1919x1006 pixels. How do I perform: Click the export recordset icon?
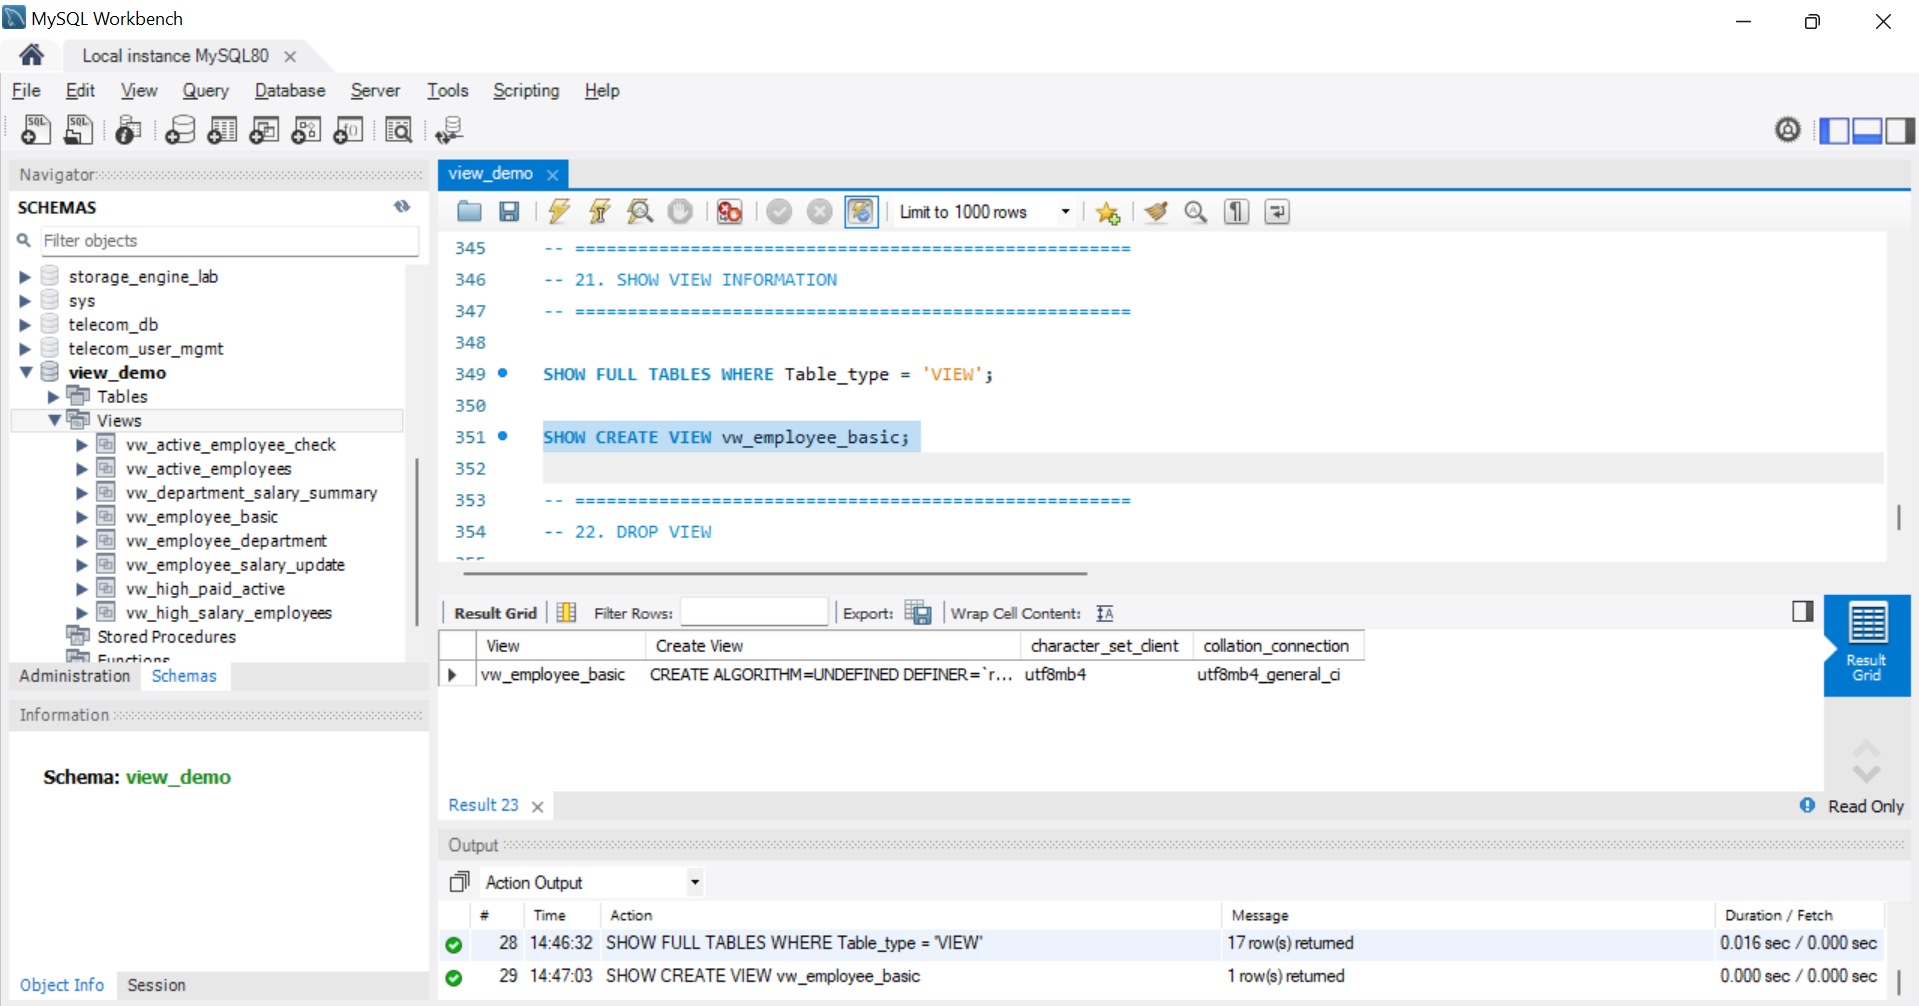pyautogui.click(x=918, y=613)
